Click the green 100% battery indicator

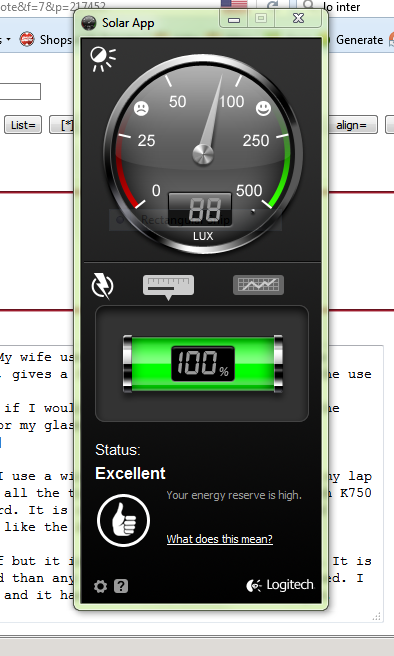[203, 364]
